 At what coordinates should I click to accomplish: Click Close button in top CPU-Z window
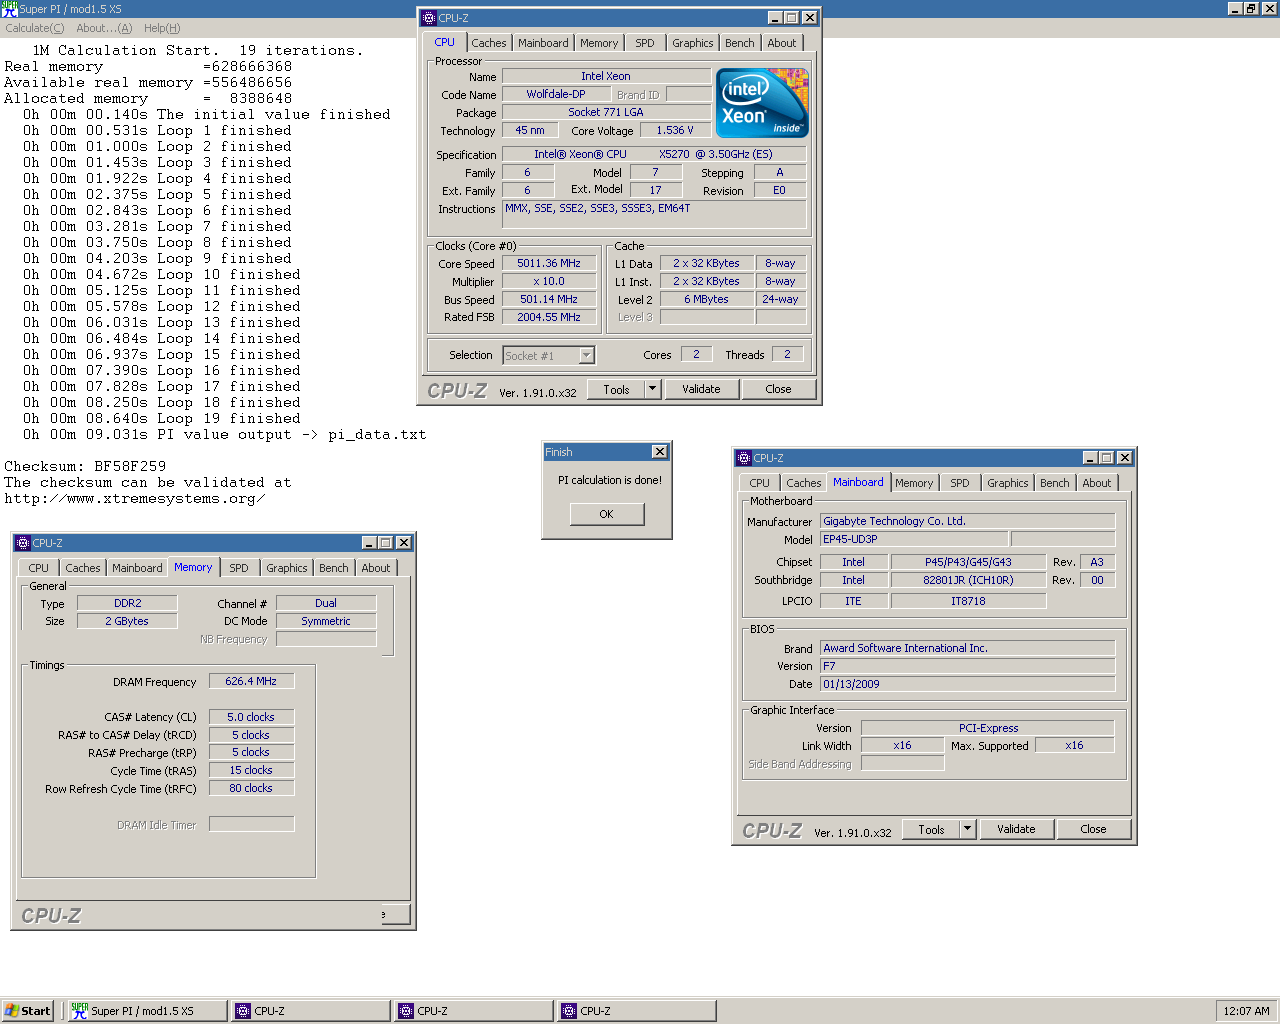coord(778,389)
